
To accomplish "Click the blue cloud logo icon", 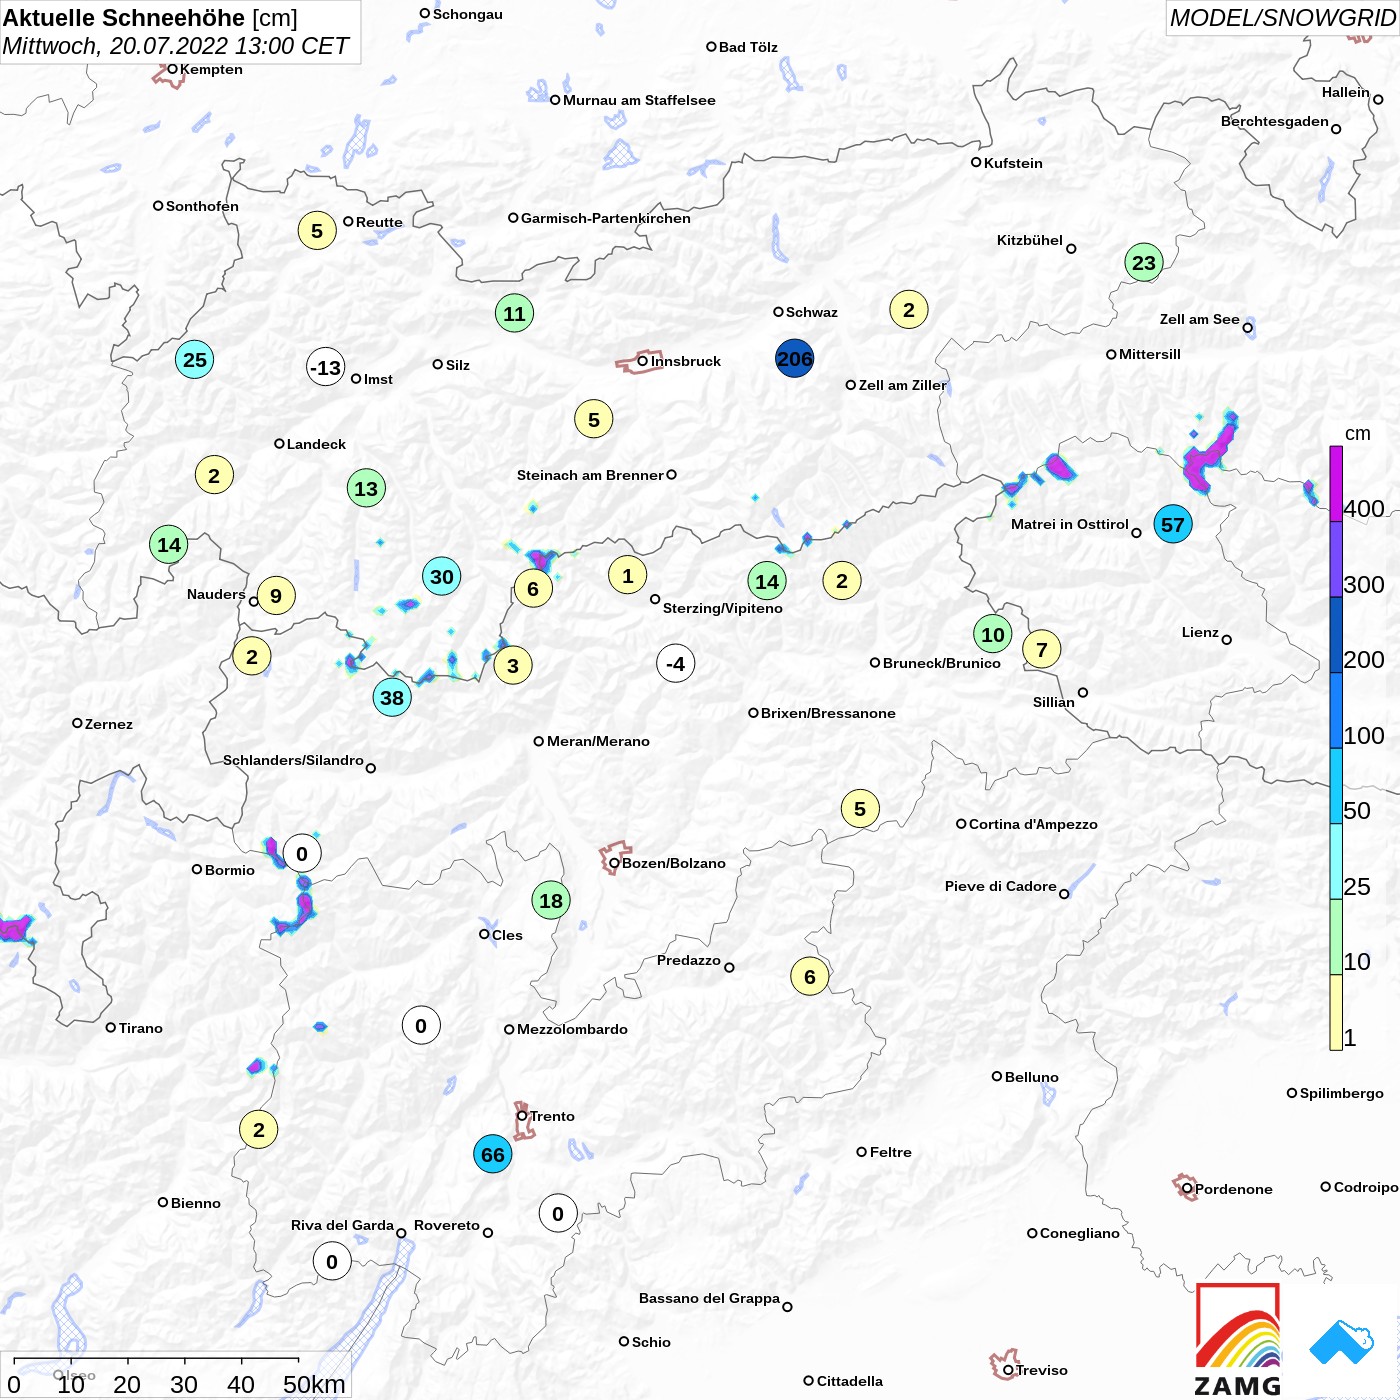I will 1342,1343.
